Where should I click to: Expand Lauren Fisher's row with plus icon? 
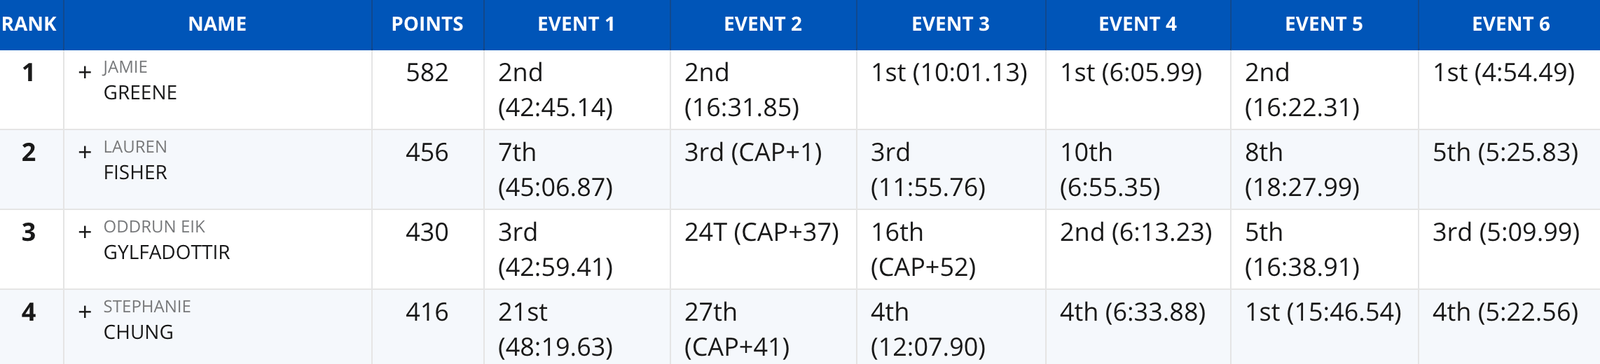(85, 153)
